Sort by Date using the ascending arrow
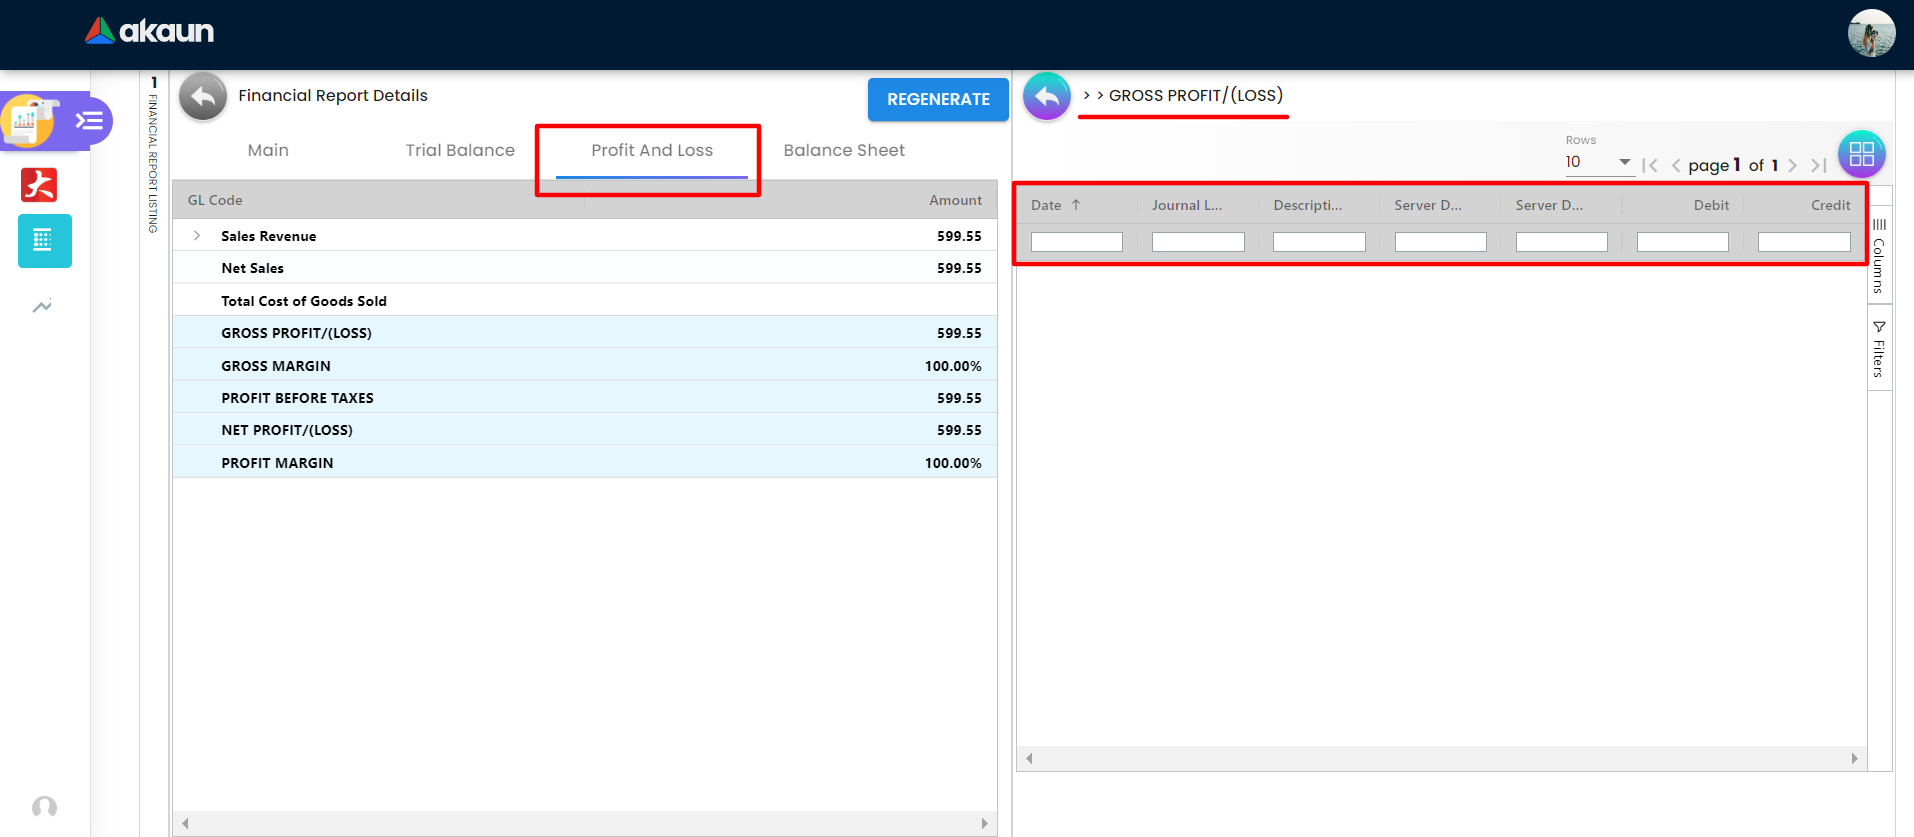 click(x=1076, y=205)
